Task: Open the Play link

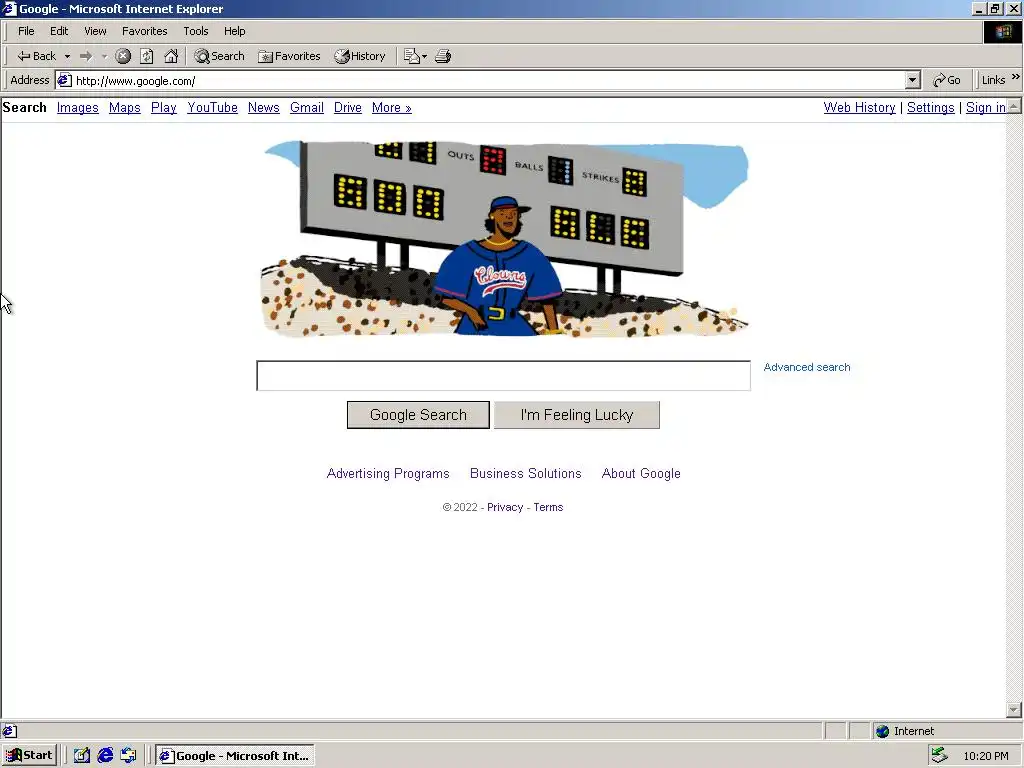Action: [164, 108]
